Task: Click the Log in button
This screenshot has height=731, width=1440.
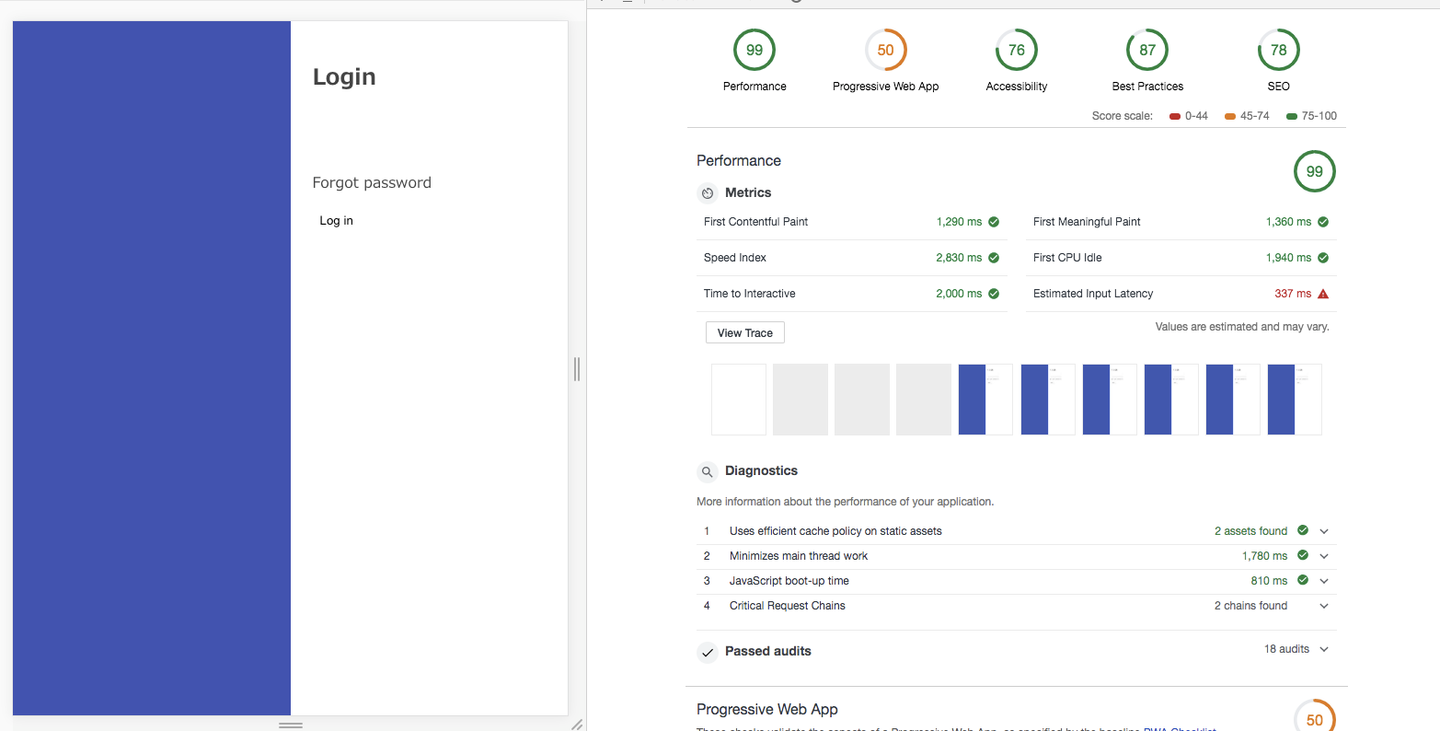Action: coord(336,221)
